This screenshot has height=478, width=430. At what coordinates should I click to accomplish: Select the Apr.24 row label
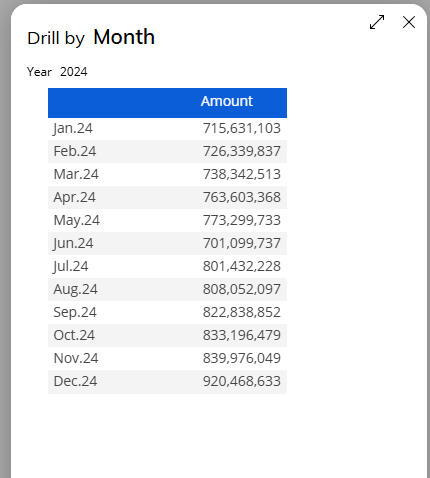[74, 197]
